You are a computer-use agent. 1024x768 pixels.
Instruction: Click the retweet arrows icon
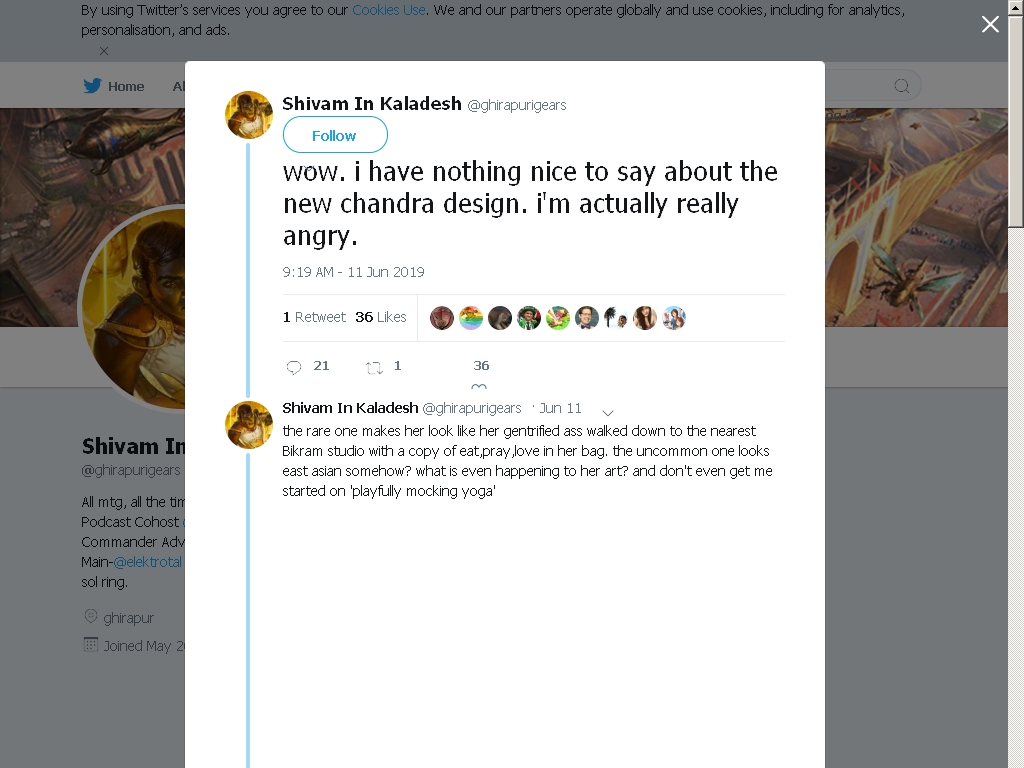click(x=374, y=368)
